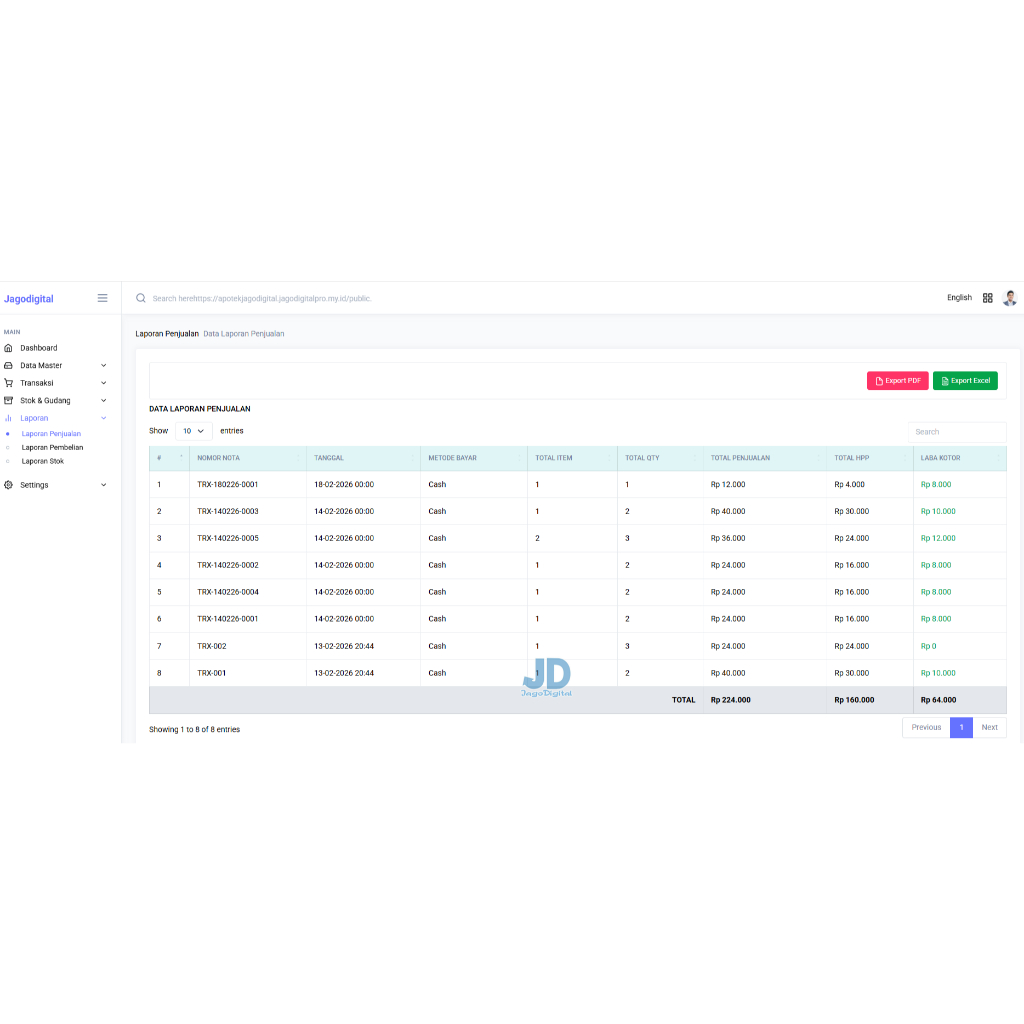Click nota TRX-140226-0003
The image size is (1024, 1024).
pos(227,511)
